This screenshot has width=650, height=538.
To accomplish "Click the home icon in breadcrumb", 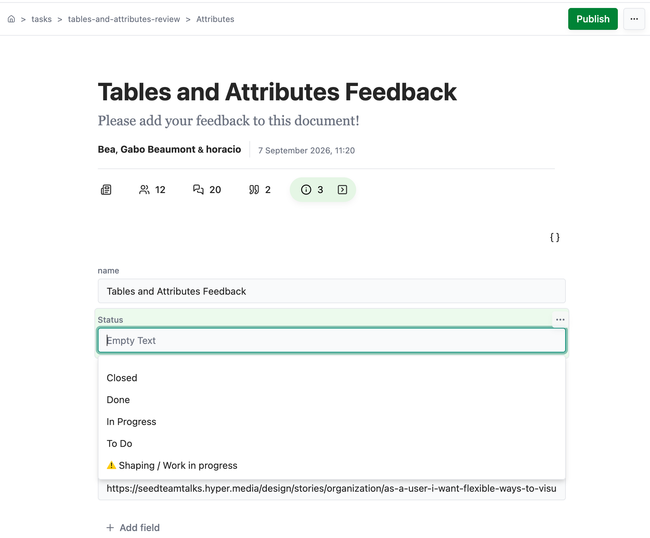I will click(x=11, y=19).
